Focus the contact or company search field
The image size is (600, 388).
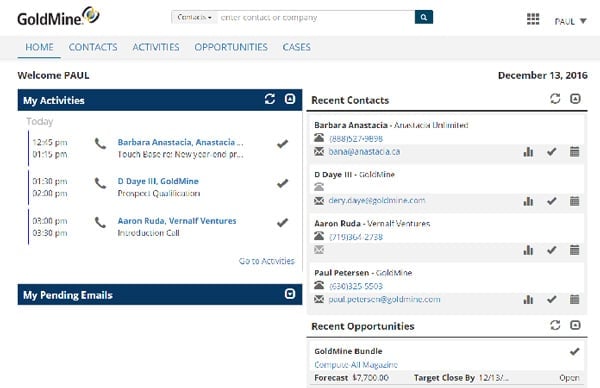(316, 17)
